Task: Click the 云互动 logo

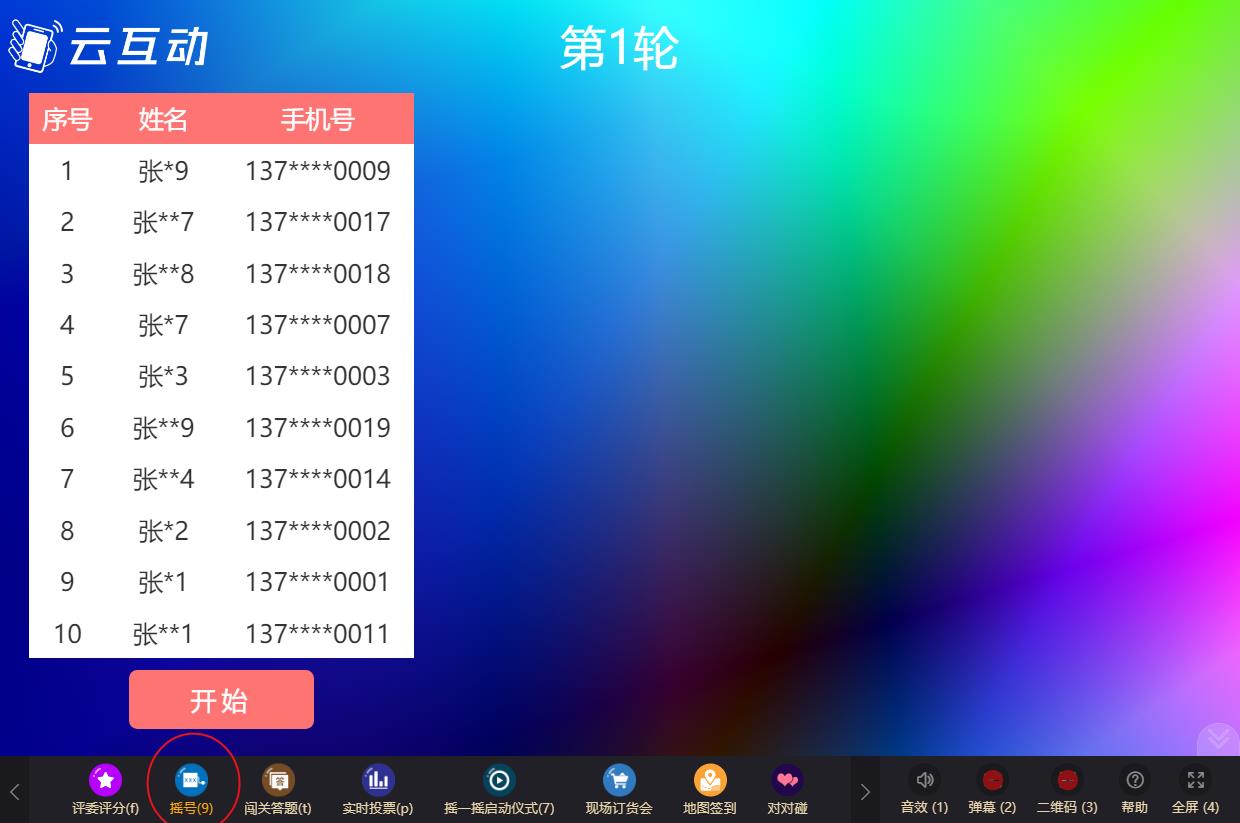Action: tap(108, 45)
